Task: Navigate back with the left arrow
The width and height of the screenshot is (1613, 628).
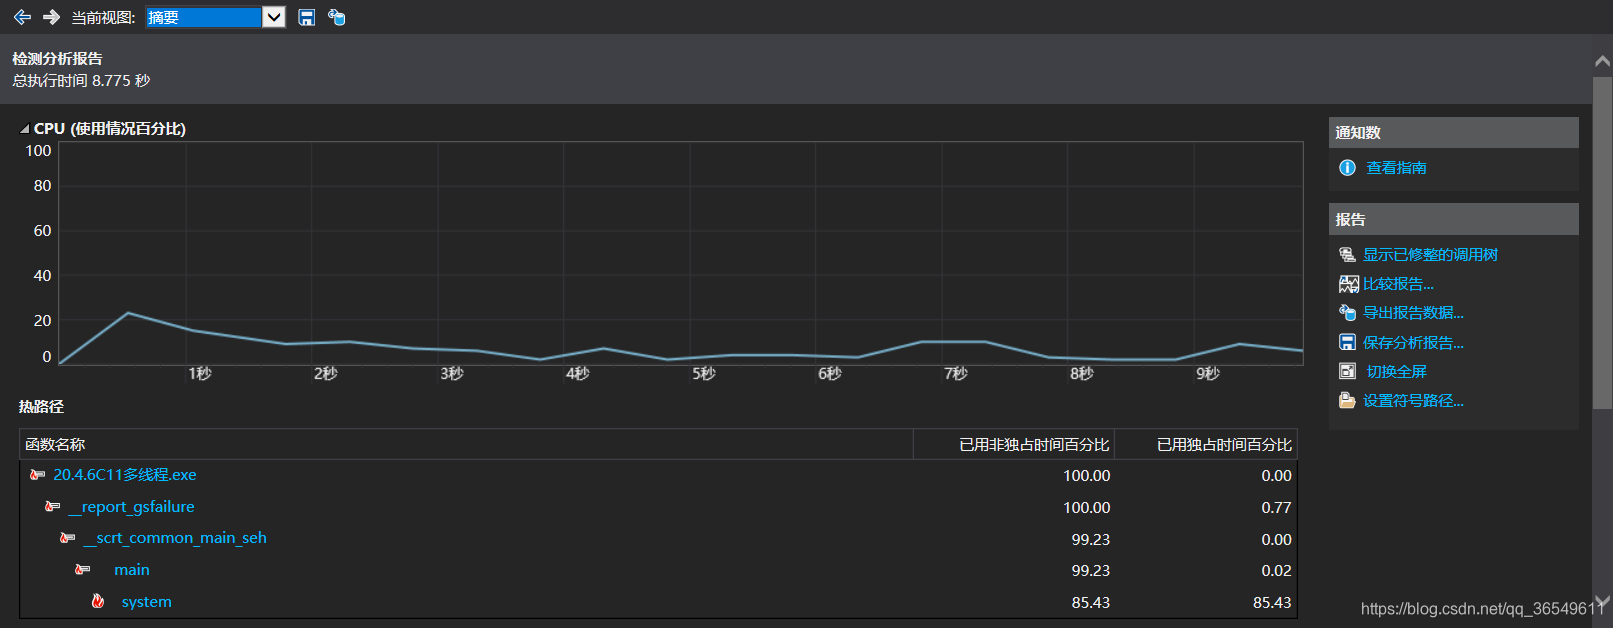Action: pos(22,17)
